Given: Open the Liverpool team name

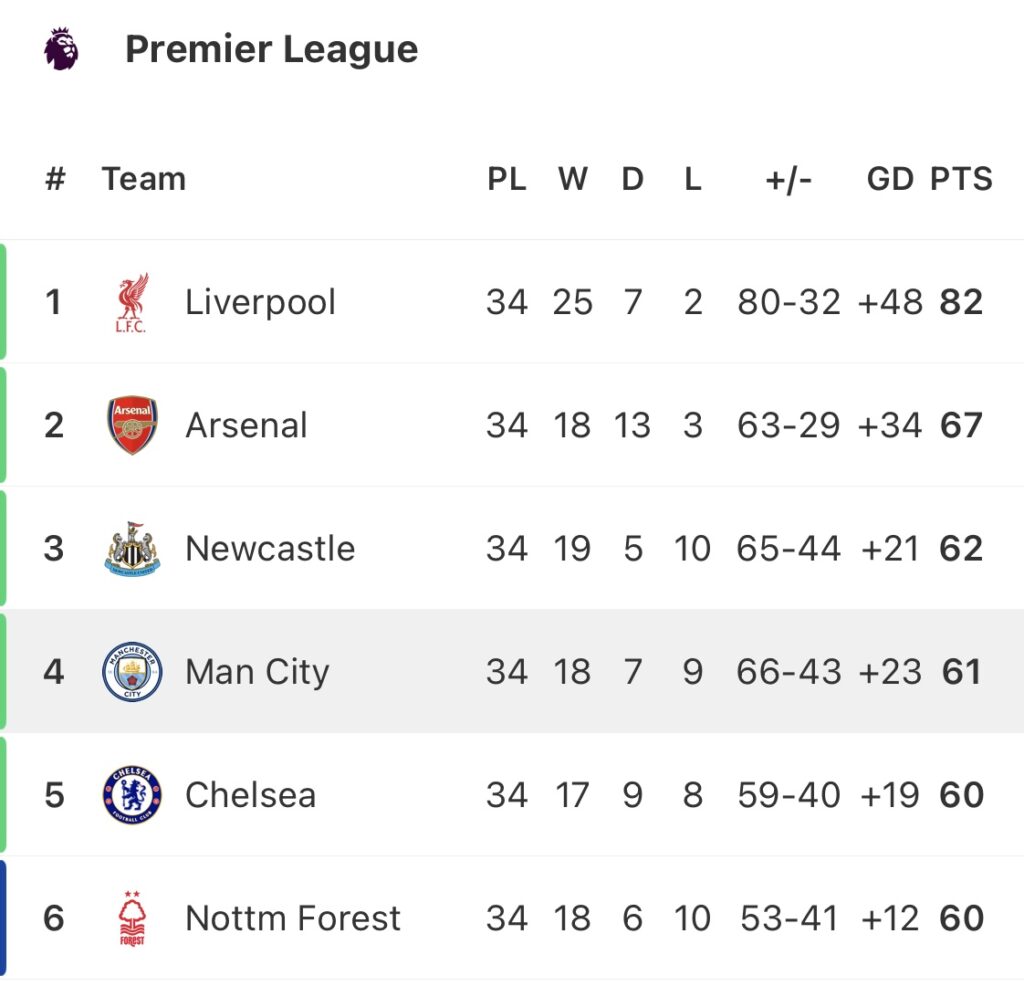Looking at the screenshot, I should coord(261,302).
